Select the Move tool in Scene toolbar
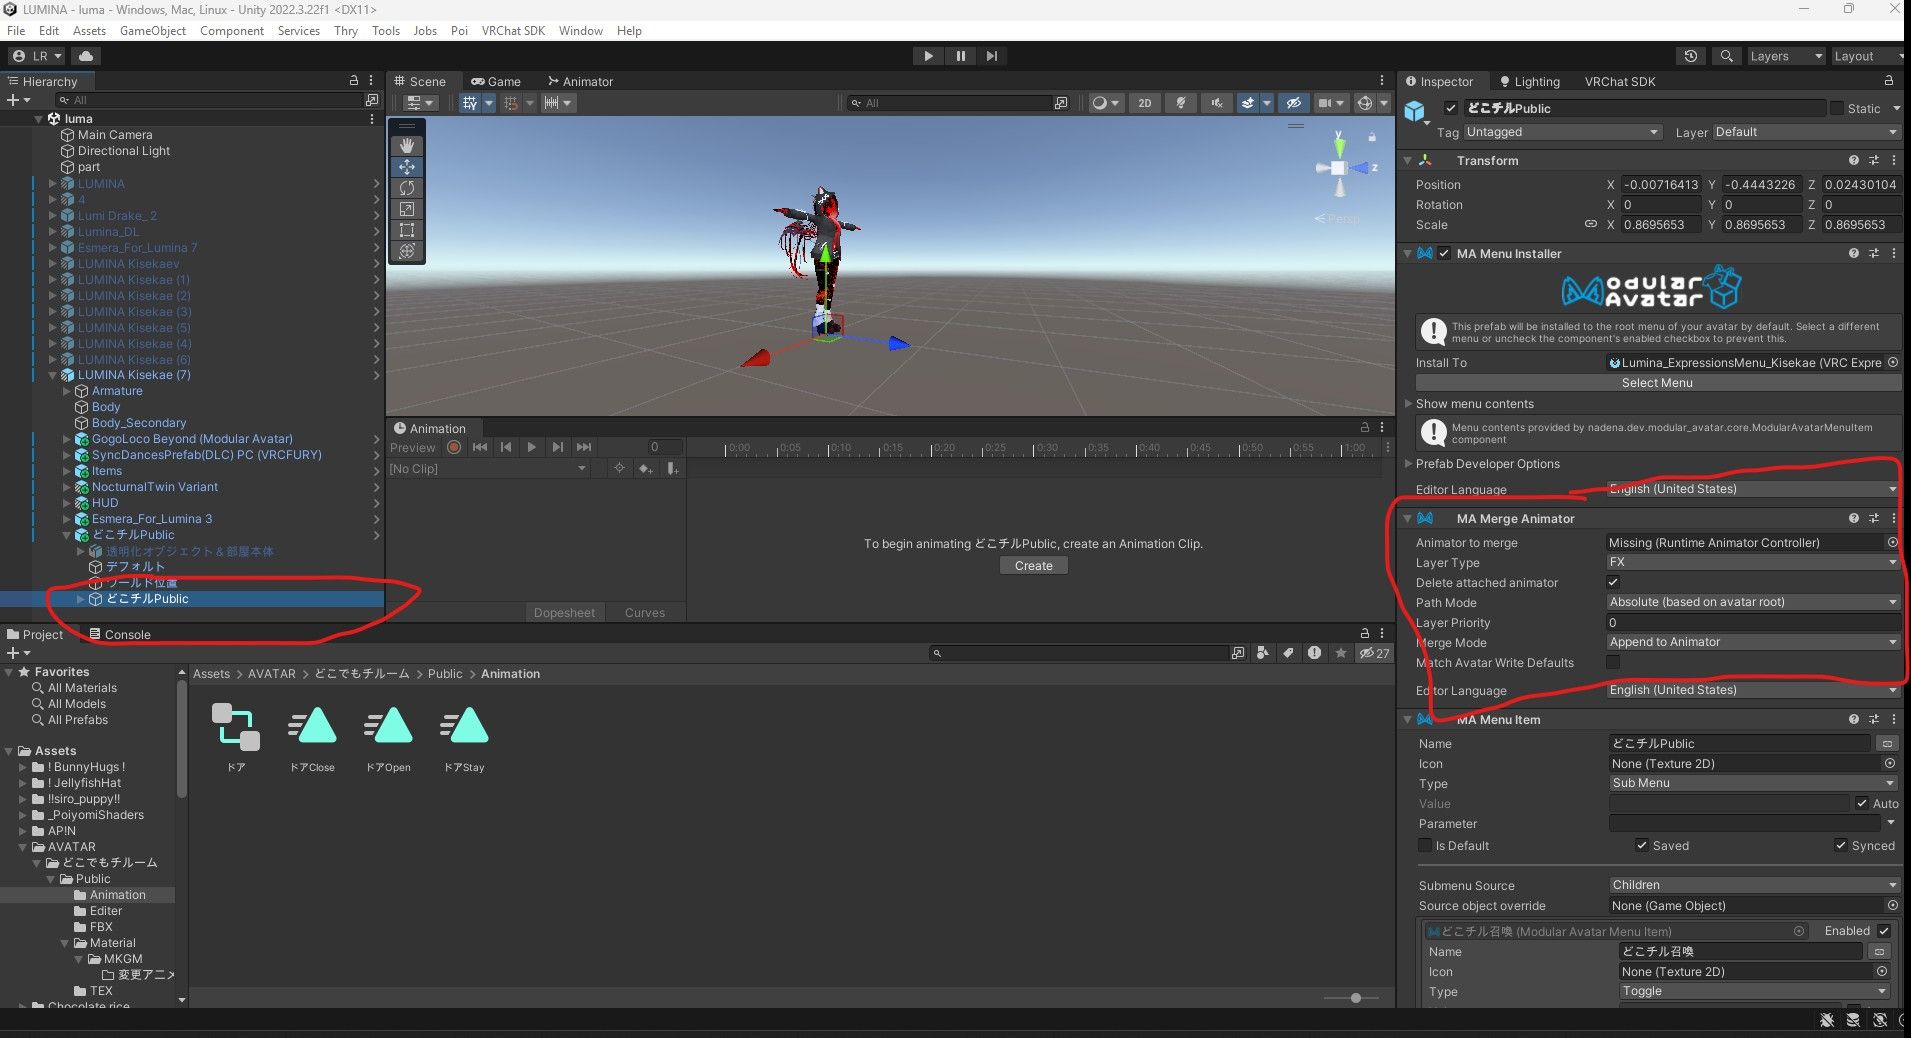The image size is (1911, 1038). [407, 167]
